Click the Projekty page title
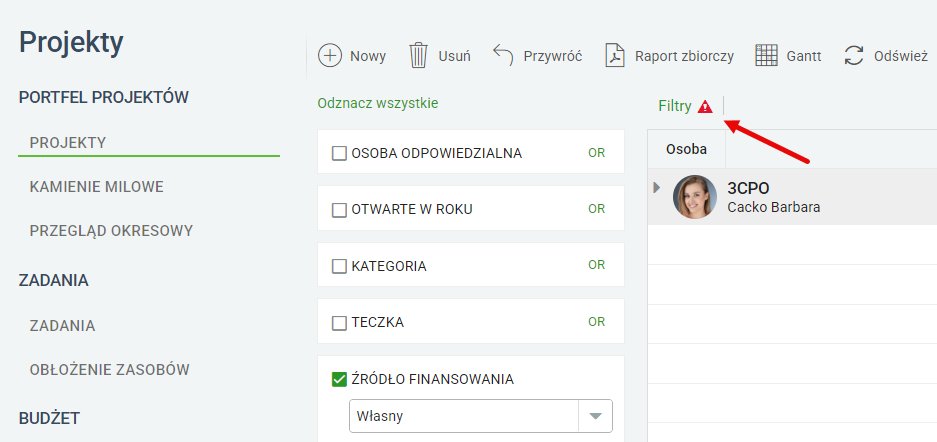 (x=71, y=42)
